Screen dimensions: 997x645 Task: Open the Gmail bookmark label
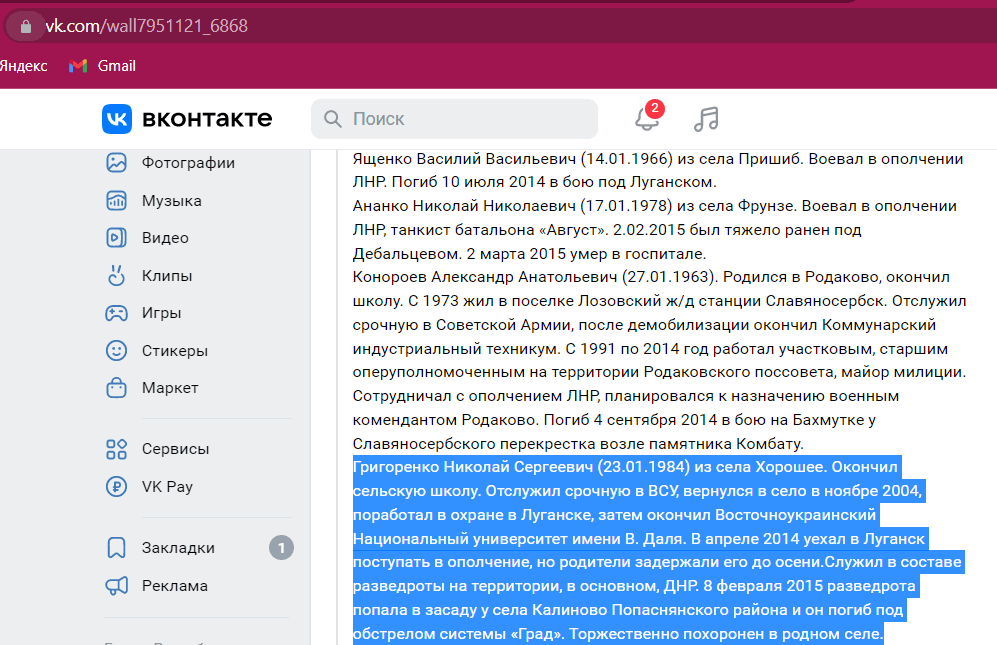[116, 66]
